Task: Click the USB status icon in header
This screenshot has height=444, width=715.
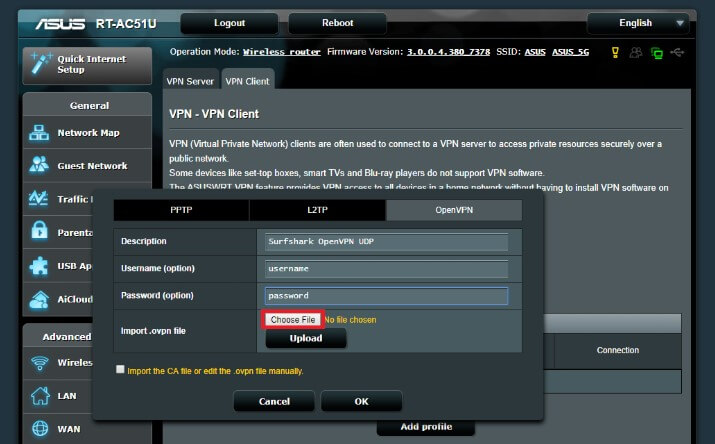Action: [x=681, y=52]
